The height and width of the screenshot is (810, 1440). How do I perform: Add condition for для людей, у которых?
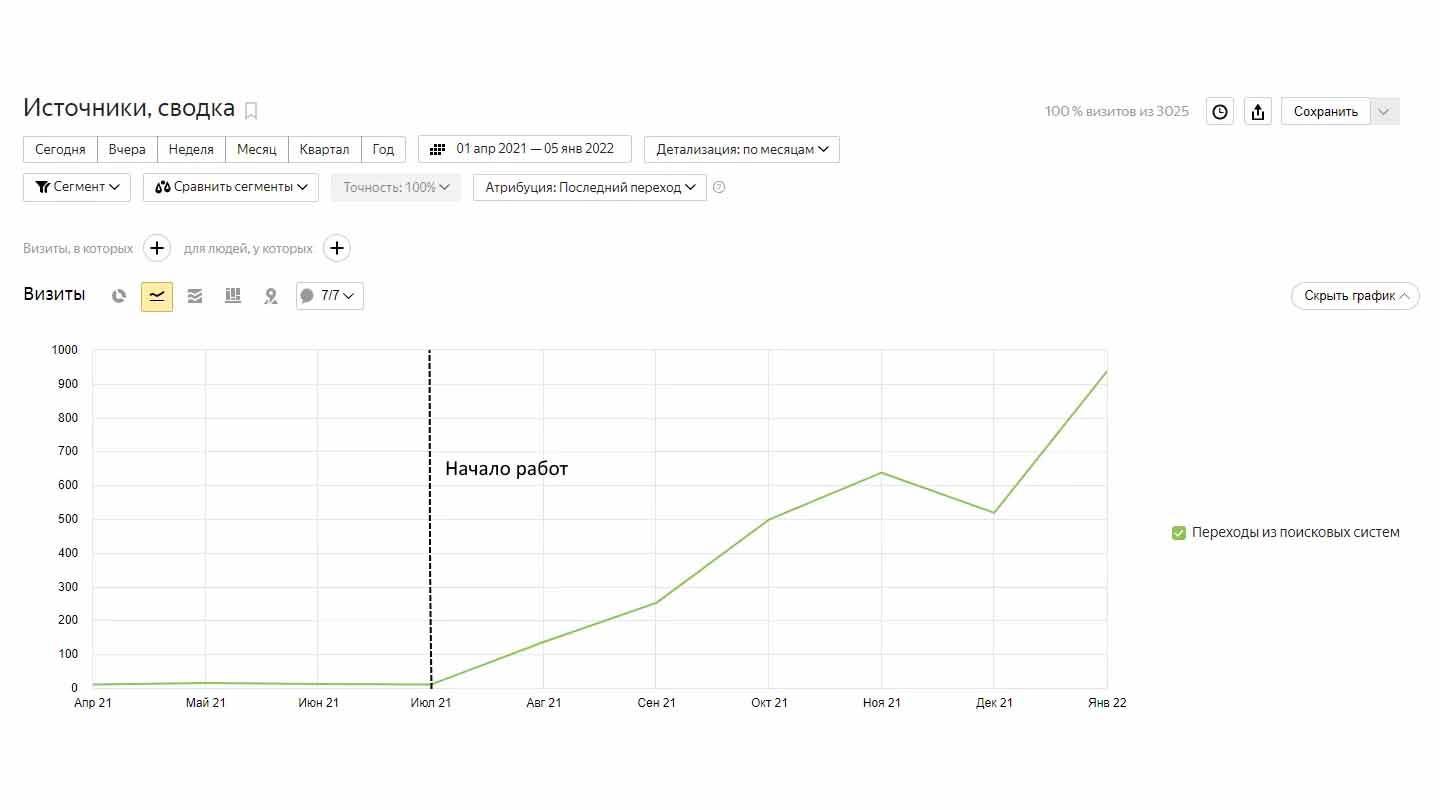coord(337,248)
